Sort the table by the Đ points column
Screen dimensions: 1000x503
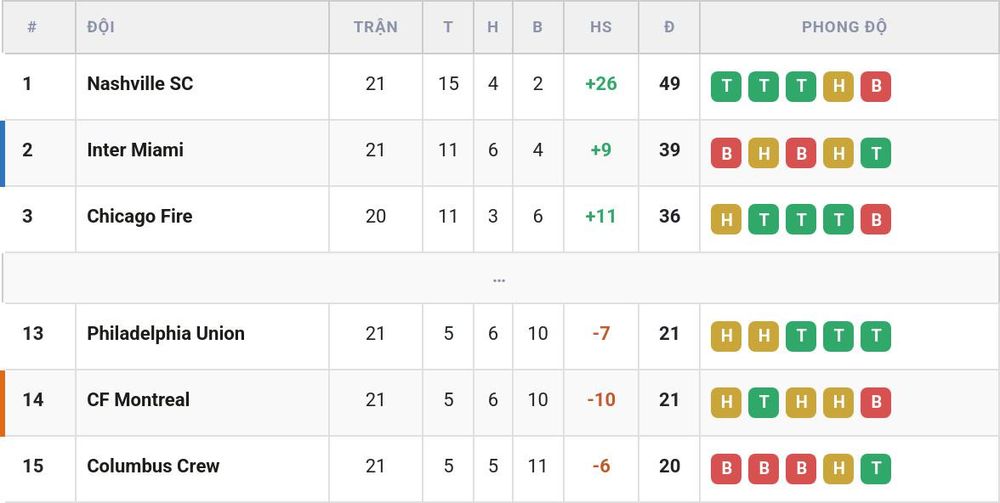(669, 27)
